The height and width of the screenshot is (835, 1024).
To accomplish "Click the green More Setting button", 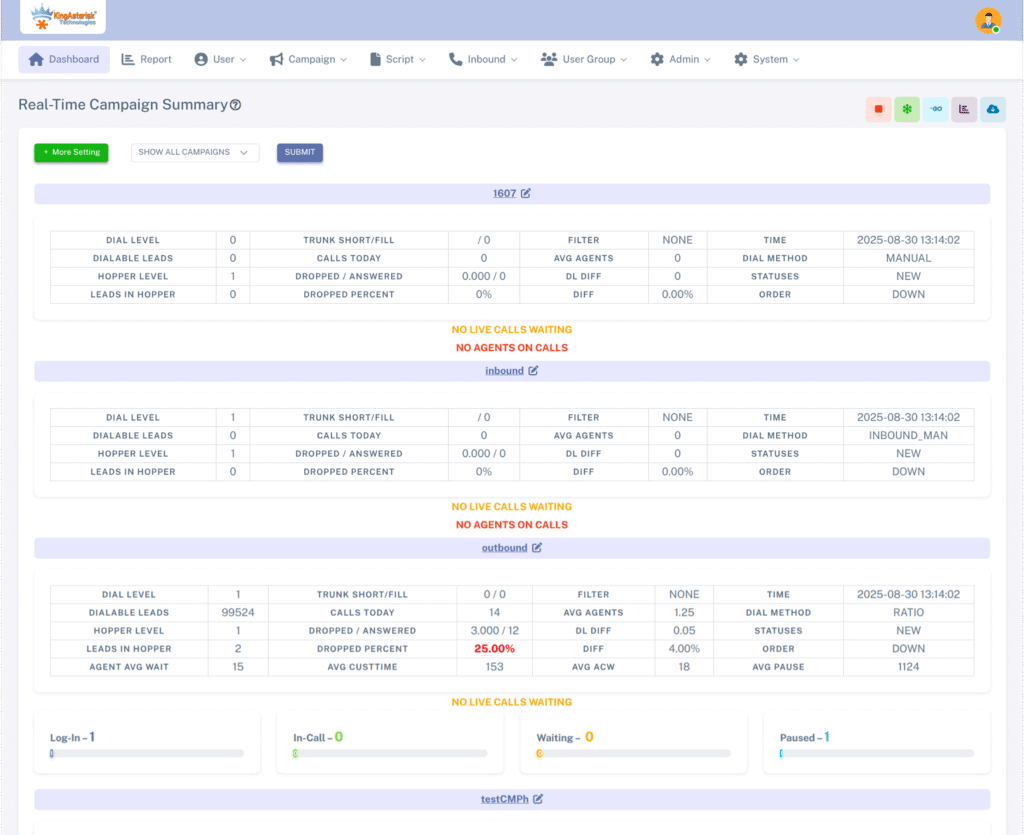I will point(71,152).
